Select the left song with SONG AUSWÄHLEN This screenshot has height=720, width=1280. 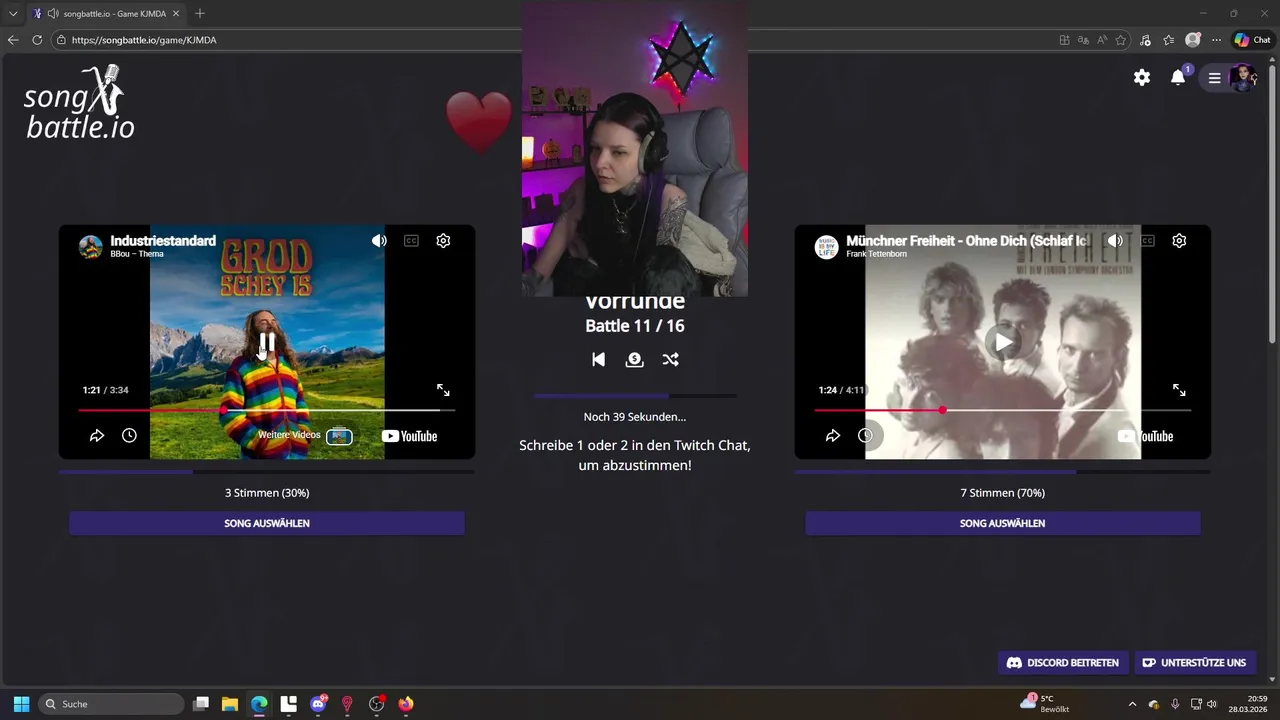[x=267, y=523]
